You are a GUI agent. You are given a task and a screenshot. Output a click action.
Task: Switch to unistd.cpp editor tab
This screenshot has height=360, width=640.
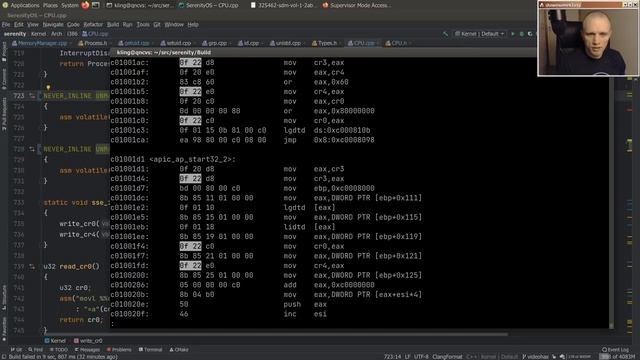pos(287,43)
